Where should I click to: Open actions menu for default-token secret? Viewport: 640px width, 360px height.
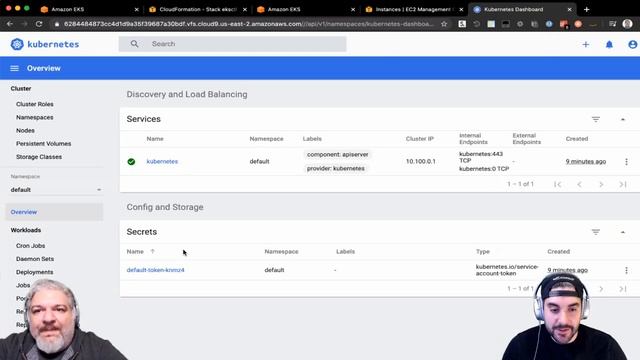point(627,270)
